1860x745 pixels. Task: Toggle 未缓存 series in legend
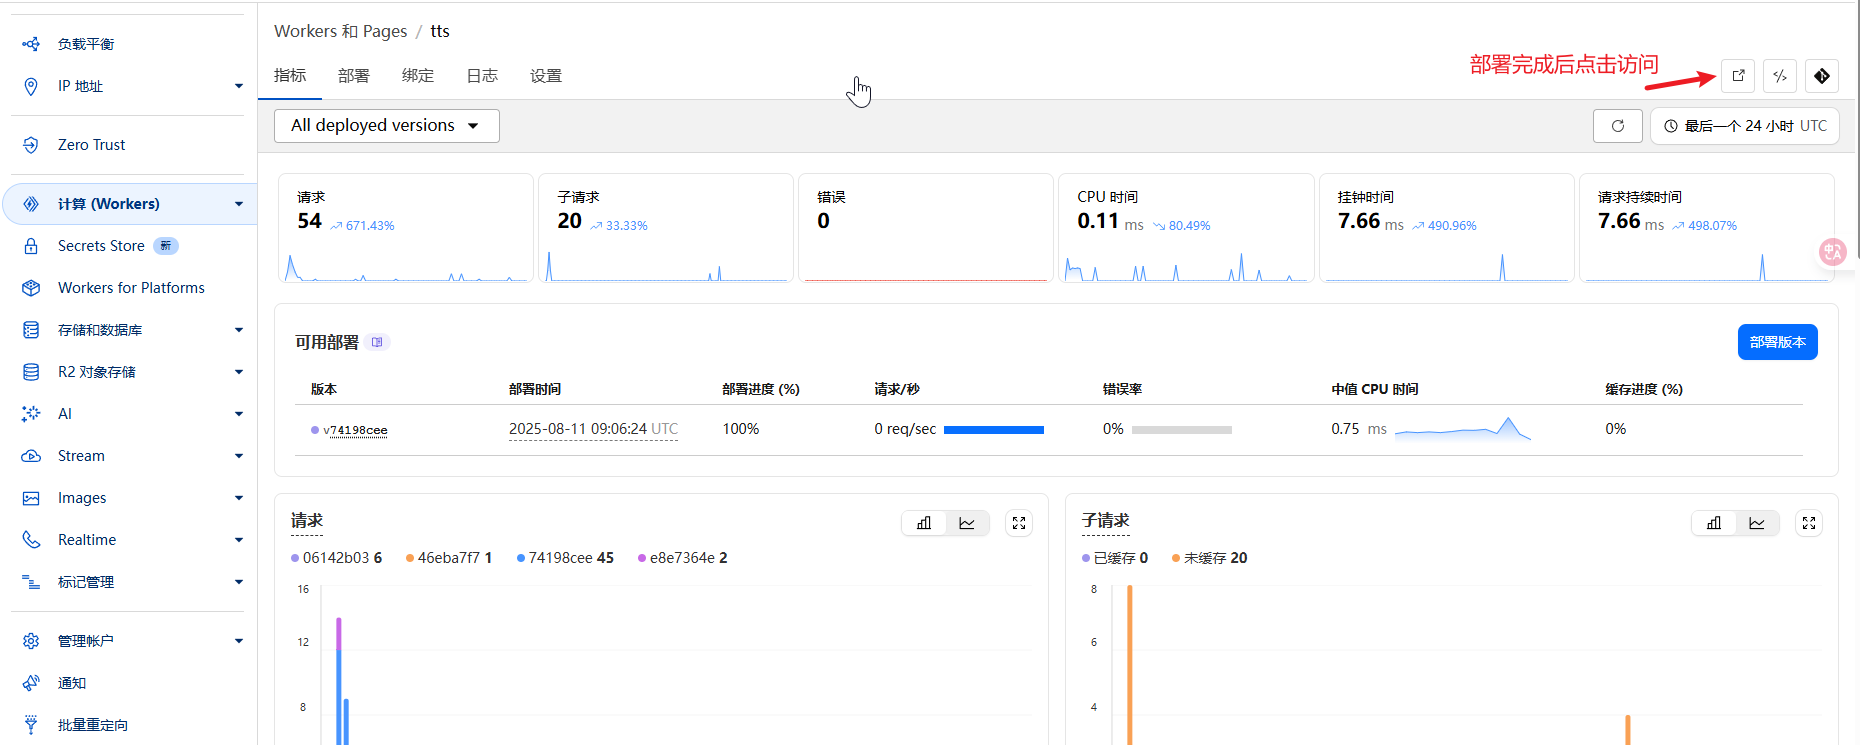point(1210,558)
